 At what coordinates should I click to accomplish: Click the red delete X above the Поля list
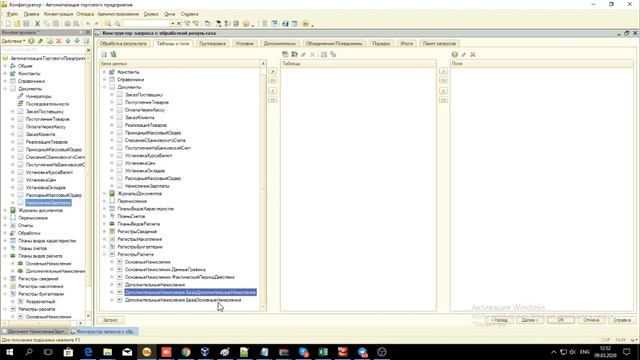(x=473, y=54)
